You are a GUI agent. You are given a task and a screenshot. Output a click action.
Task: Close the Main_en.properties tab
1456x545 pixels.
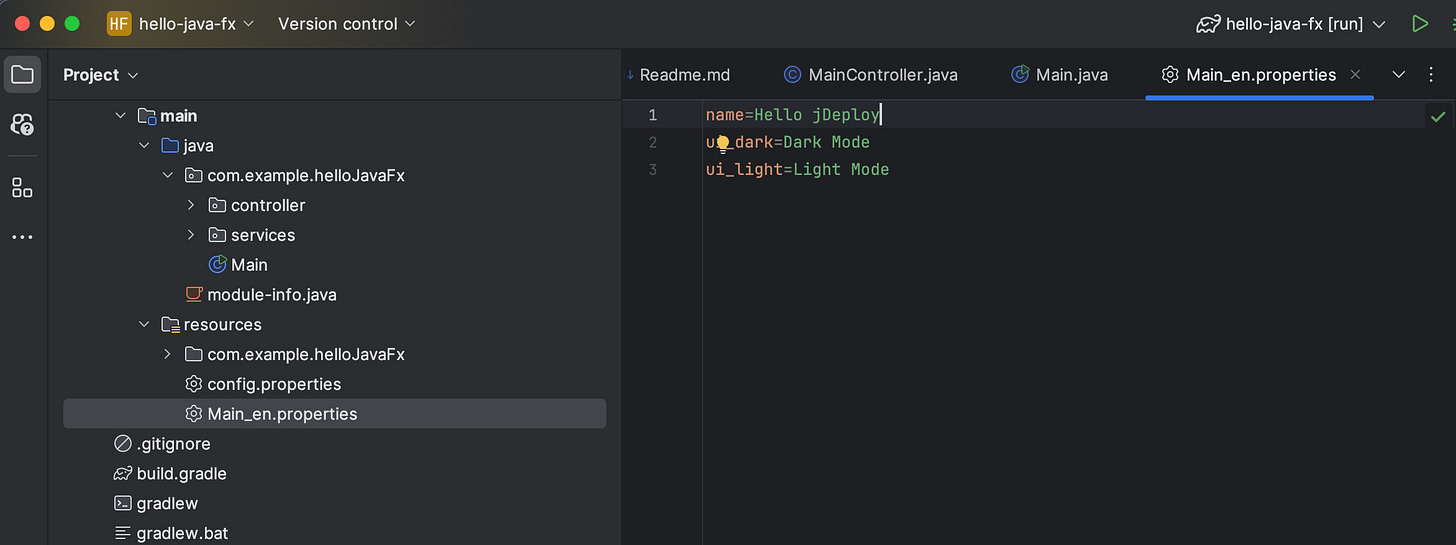[x=1356, y=75]
